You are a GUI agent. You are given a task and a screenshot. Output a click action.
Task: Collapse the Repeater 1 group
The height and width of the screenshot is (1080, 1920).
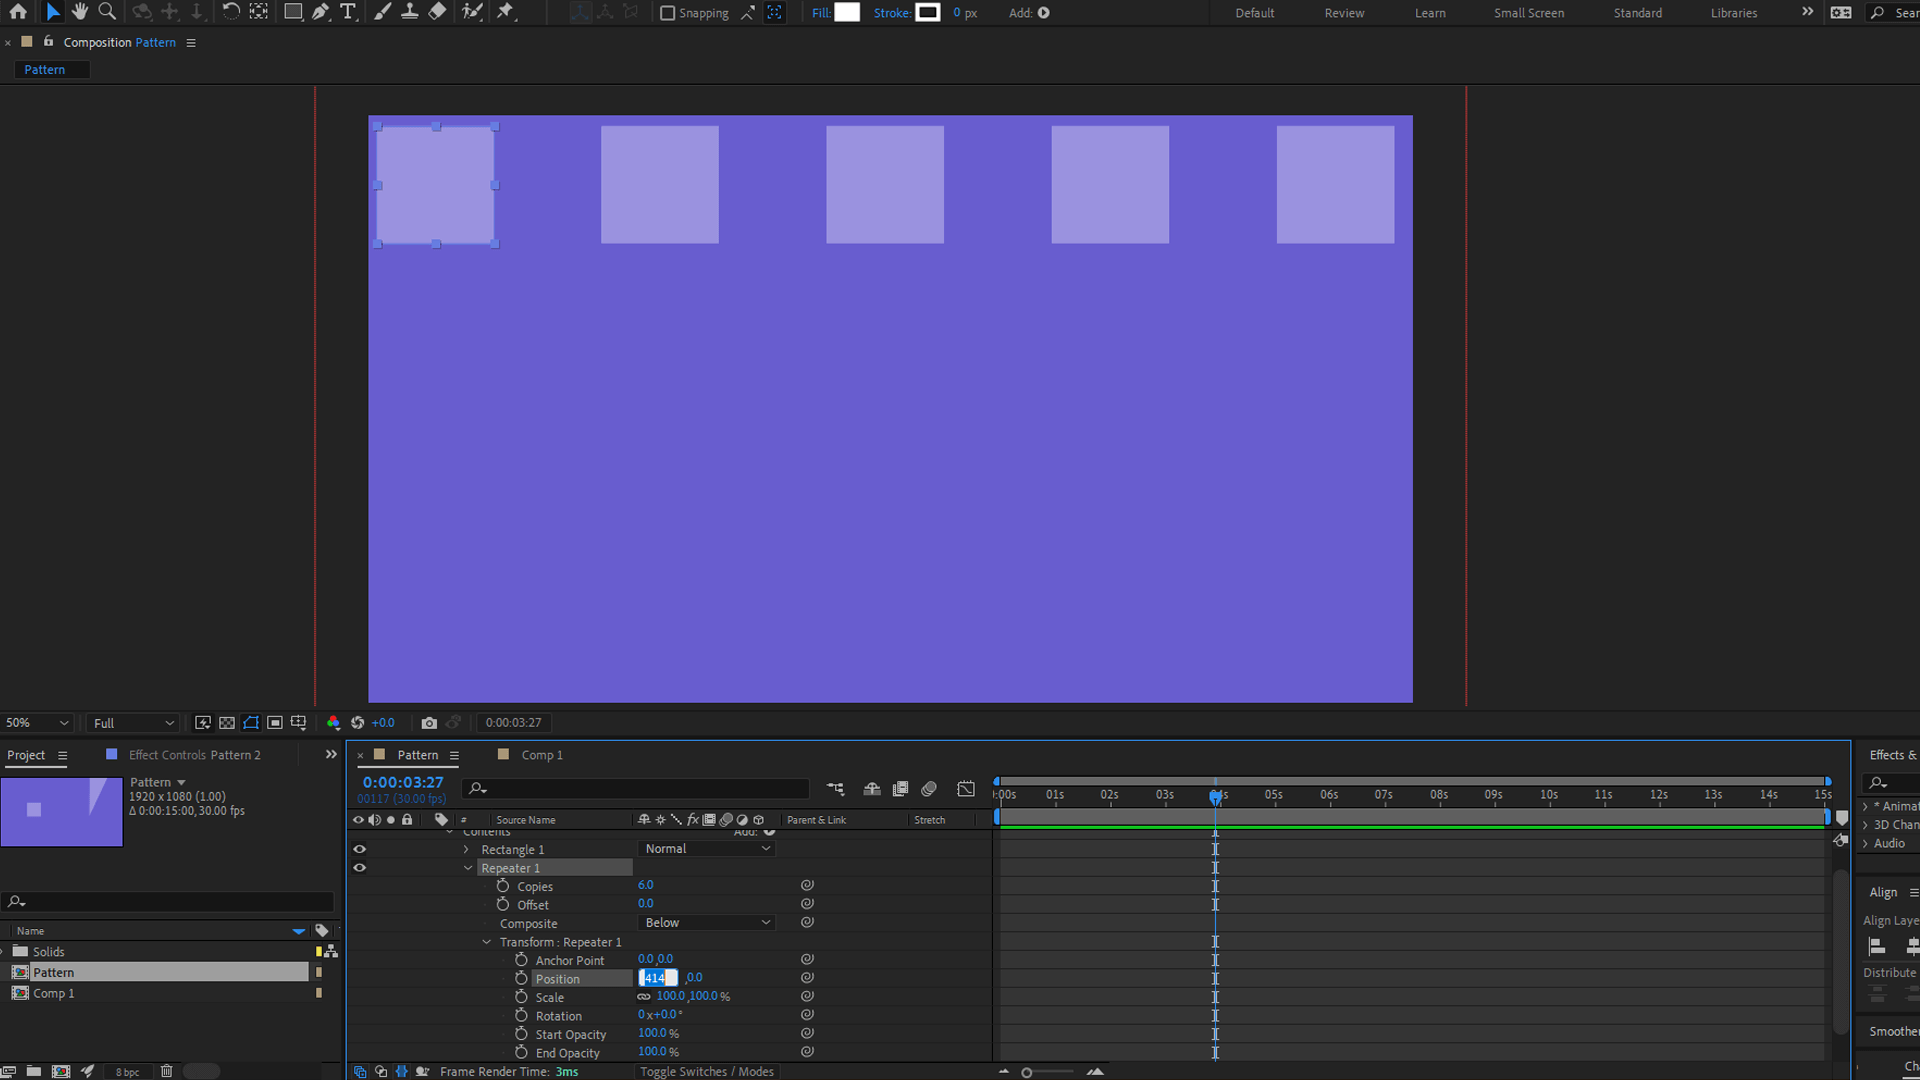[x=467, y=867]
